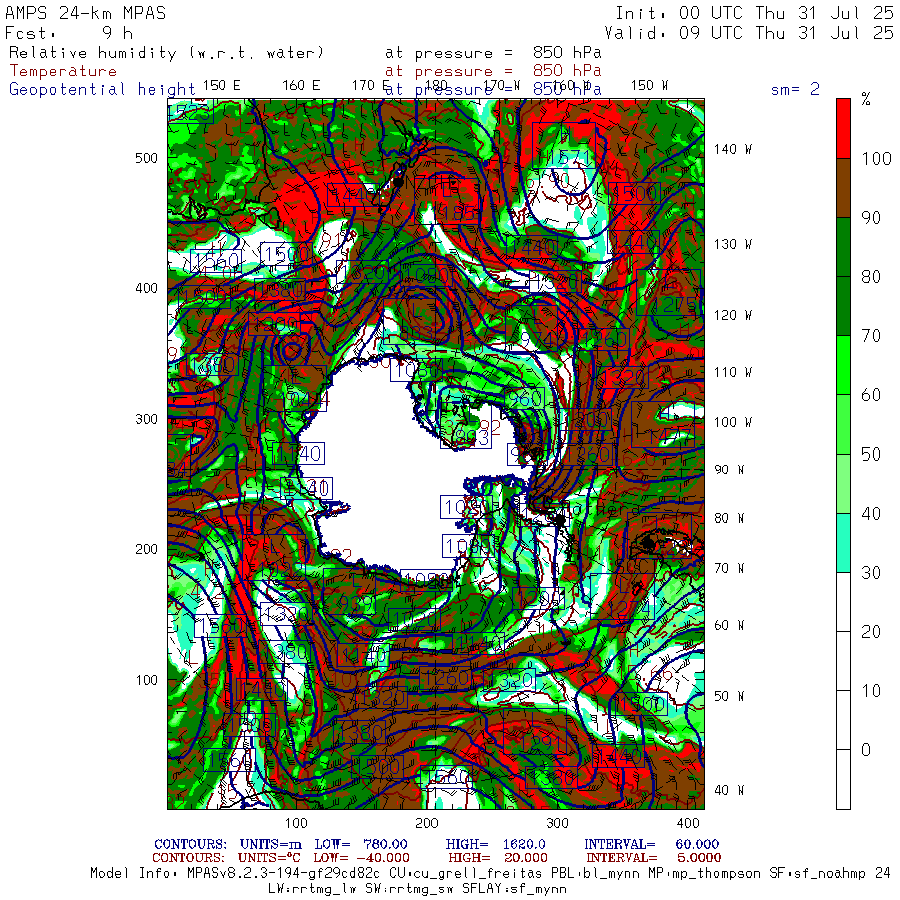Click the x-axis grid tick label '300'

pyautogui.click(x=557, y=823)
